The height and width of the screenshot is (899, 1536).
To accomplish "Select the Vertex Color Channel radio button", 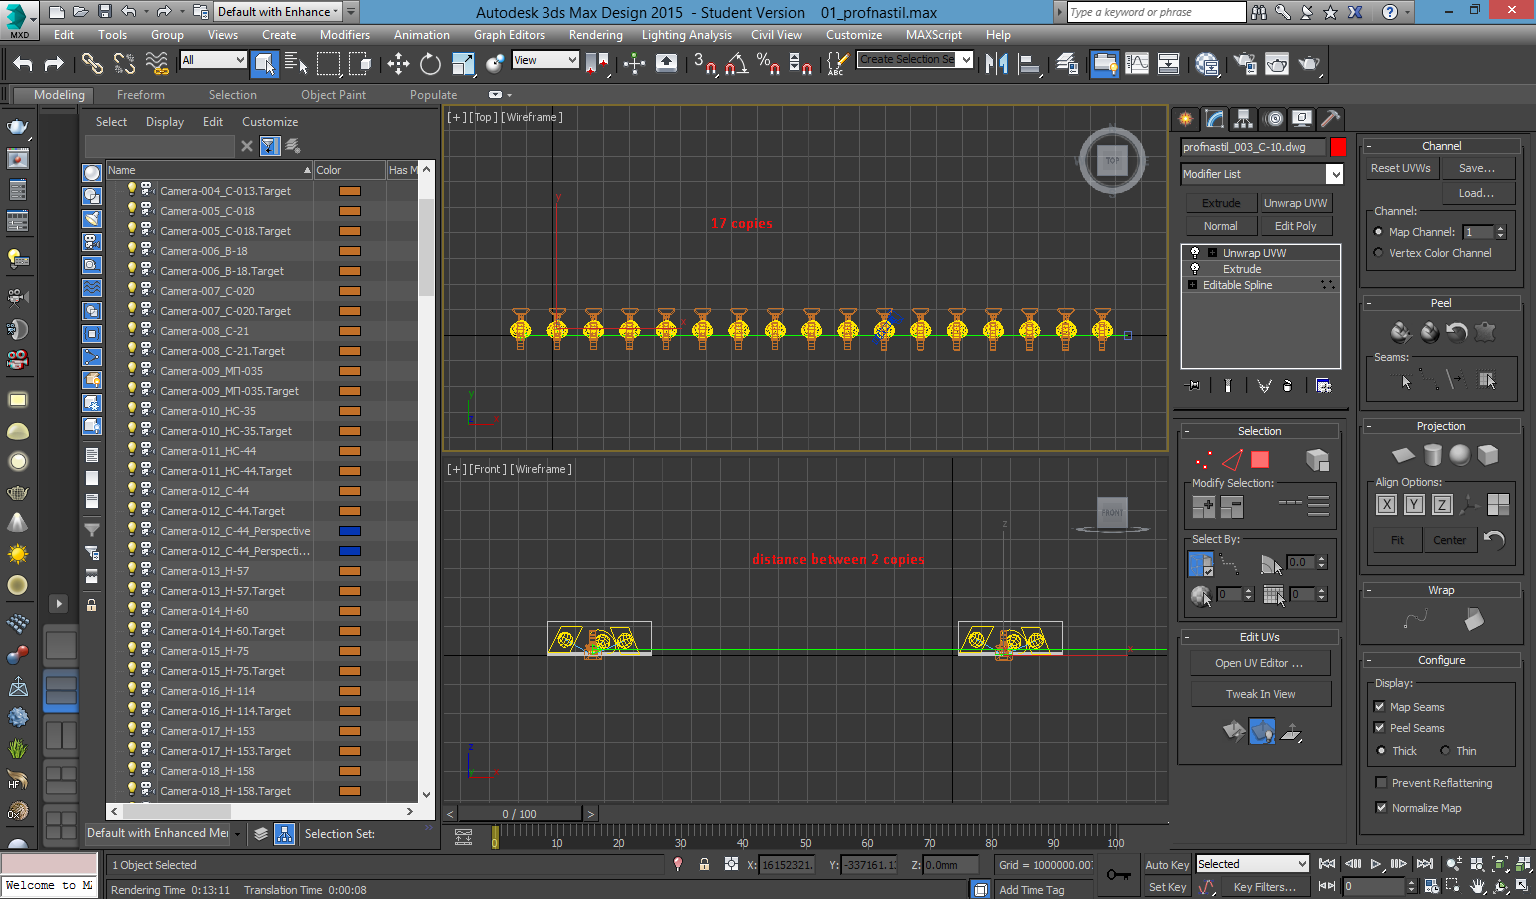I will 1379,253.
